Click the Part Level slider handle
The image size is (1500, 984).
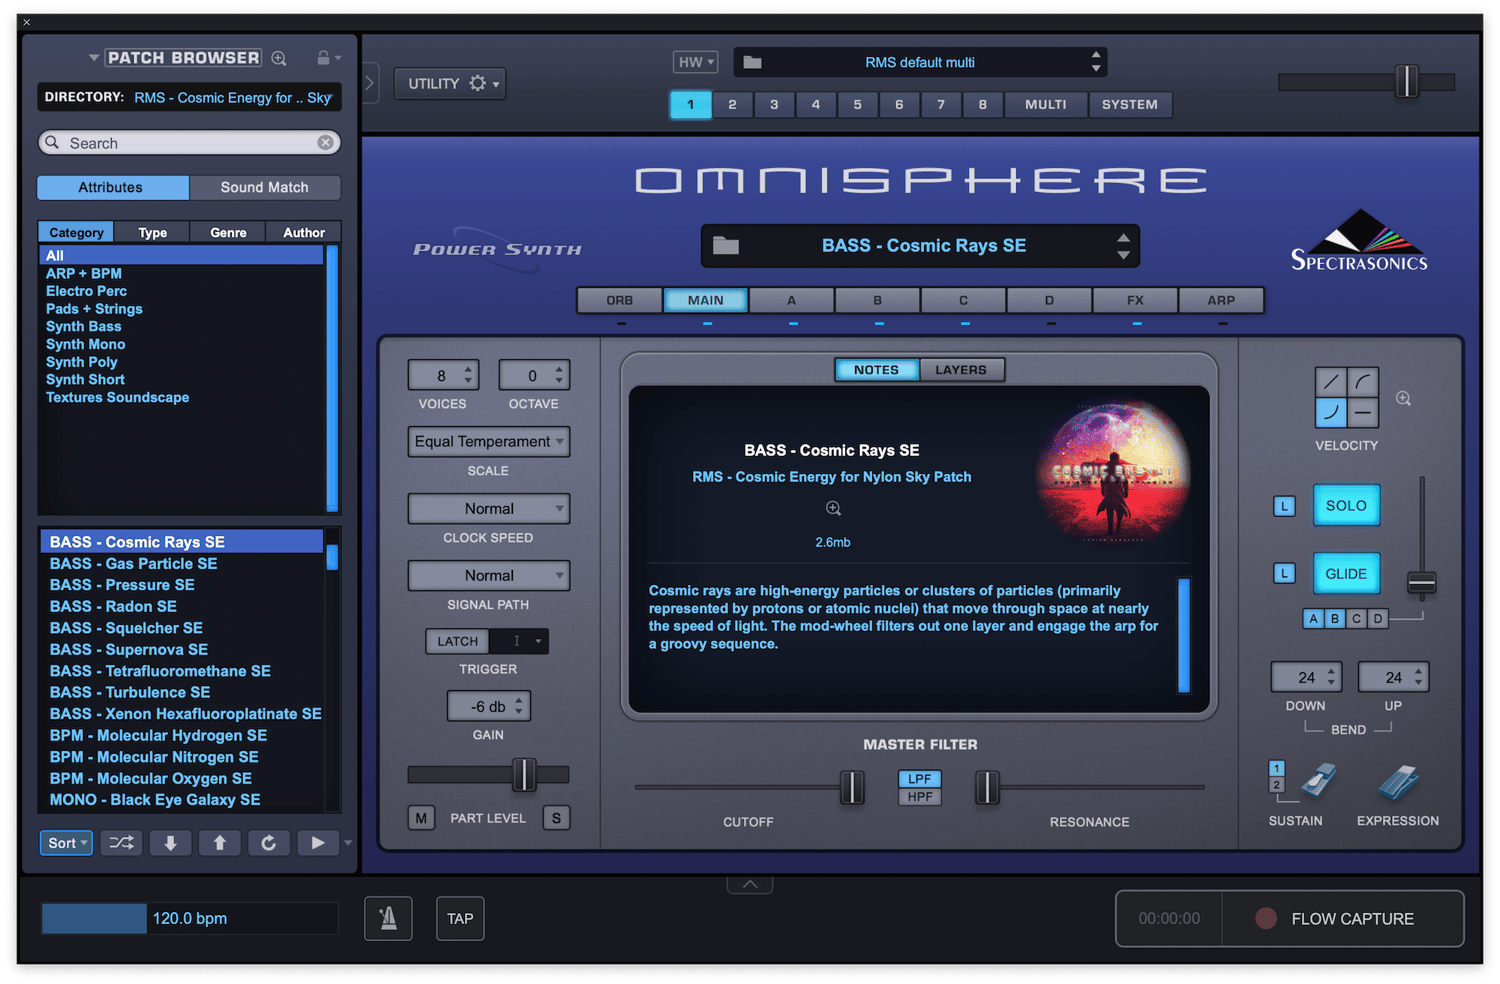click(524, 774)
